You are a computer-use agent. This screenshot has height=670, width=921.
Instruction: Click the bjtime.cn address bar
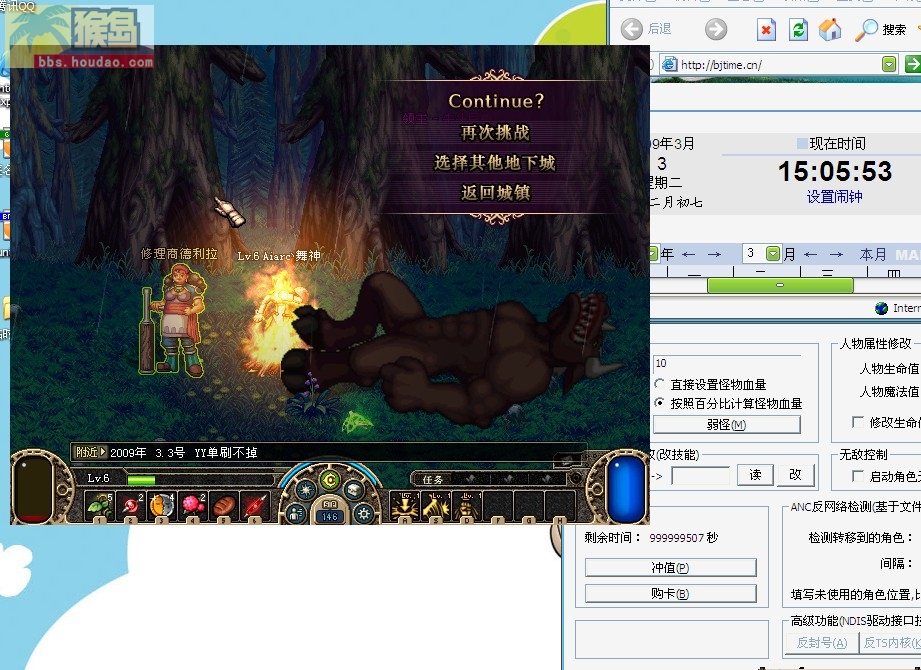tap(780, 64)
